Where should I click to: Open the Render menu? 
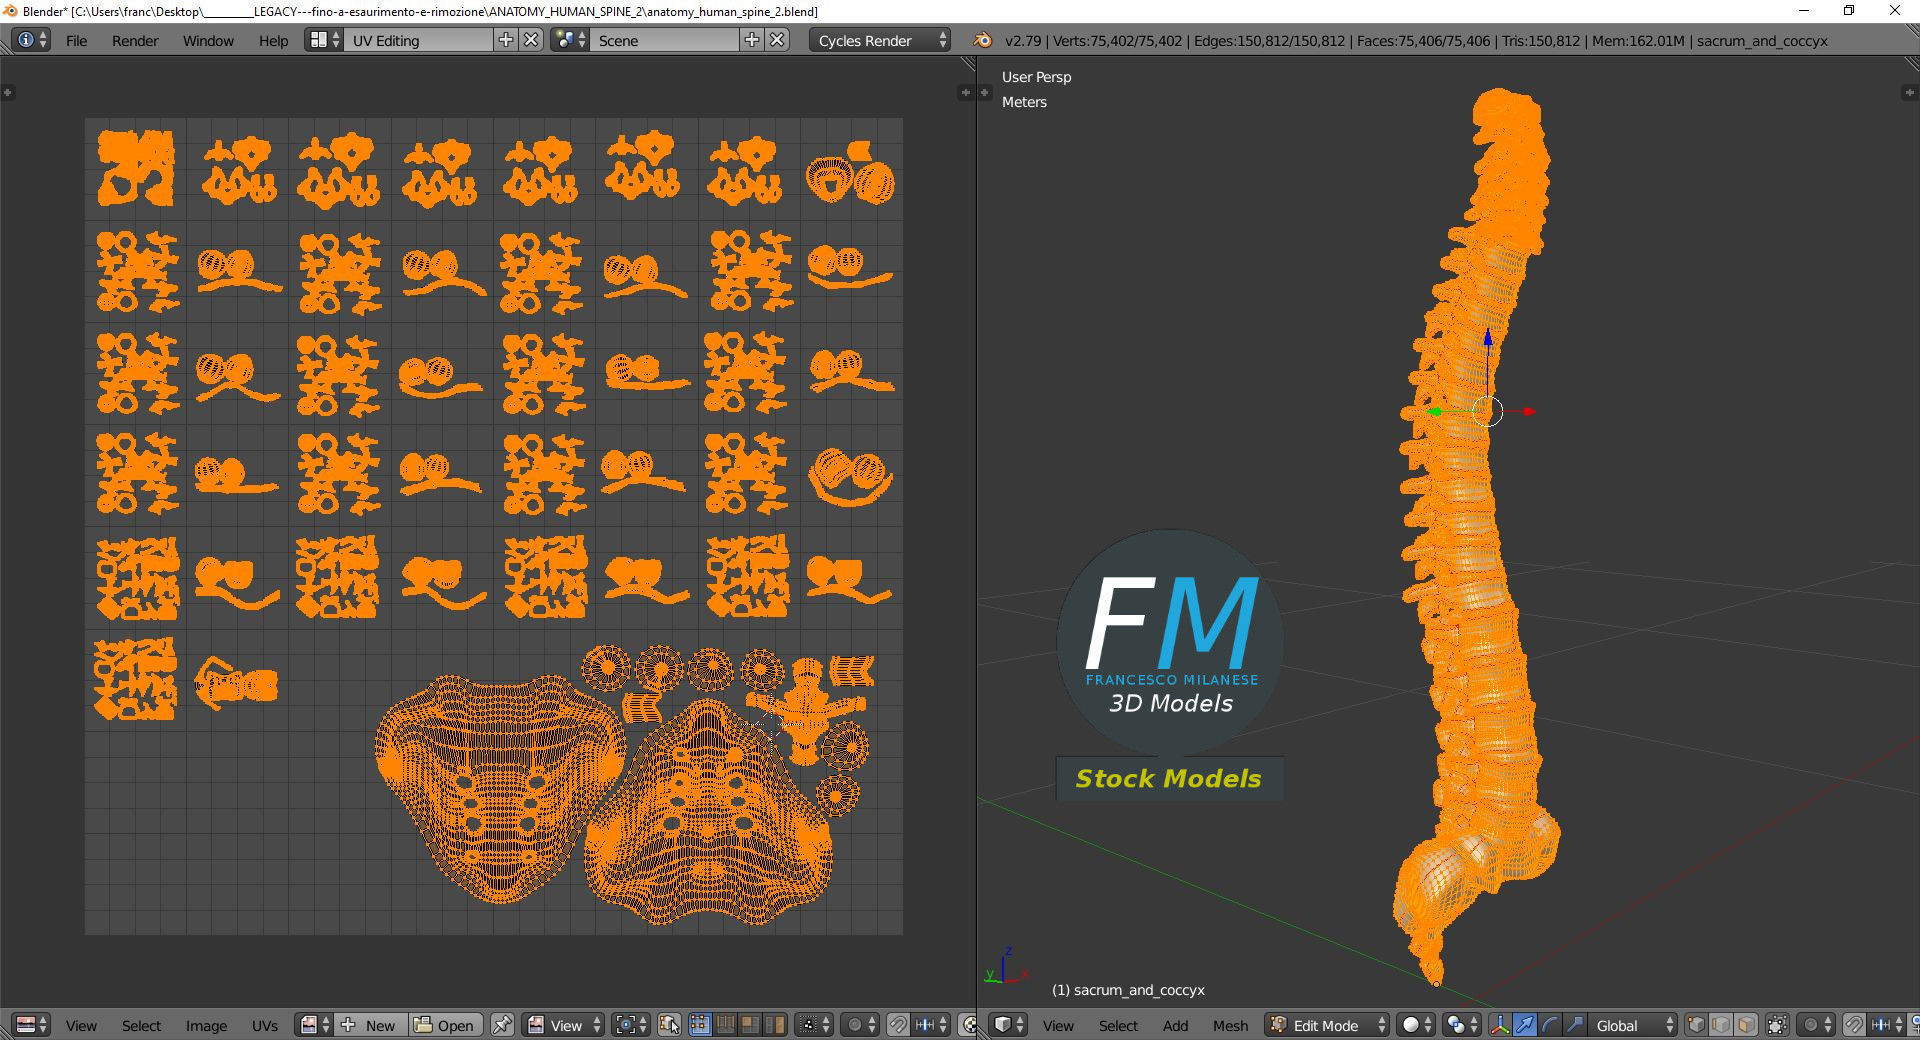135,41
